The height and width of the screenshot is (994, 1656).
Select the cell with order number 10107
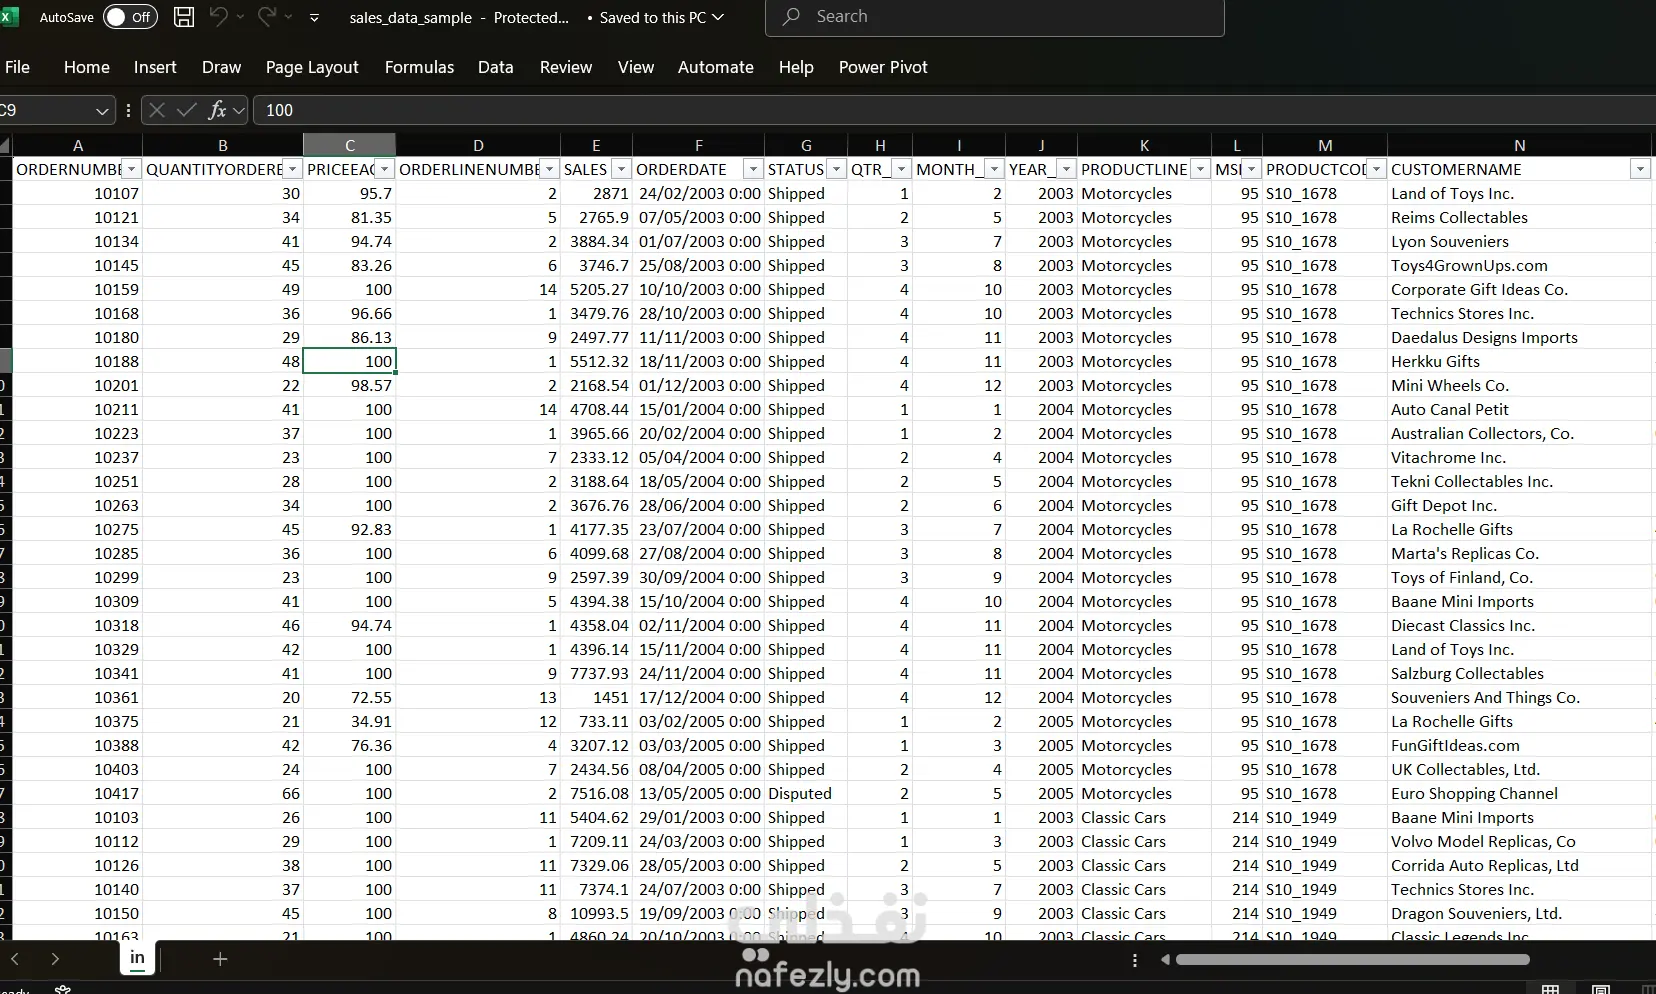78,194
